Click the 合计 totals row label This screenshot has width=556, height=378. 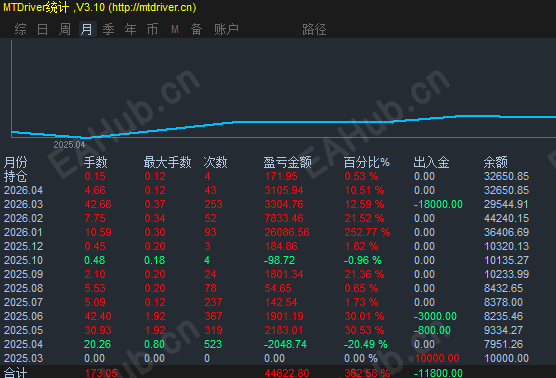point(16,373)
